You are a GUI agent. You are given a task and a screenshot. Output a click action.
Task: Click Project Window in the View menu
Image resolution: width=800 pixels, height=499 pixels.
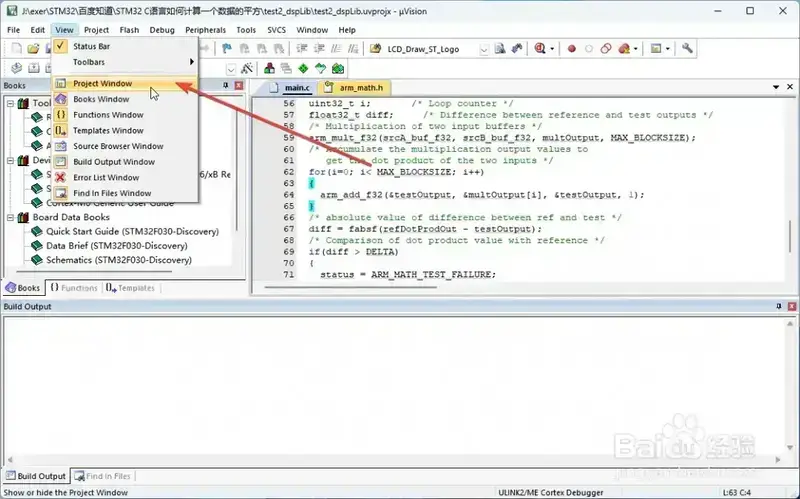103,83
